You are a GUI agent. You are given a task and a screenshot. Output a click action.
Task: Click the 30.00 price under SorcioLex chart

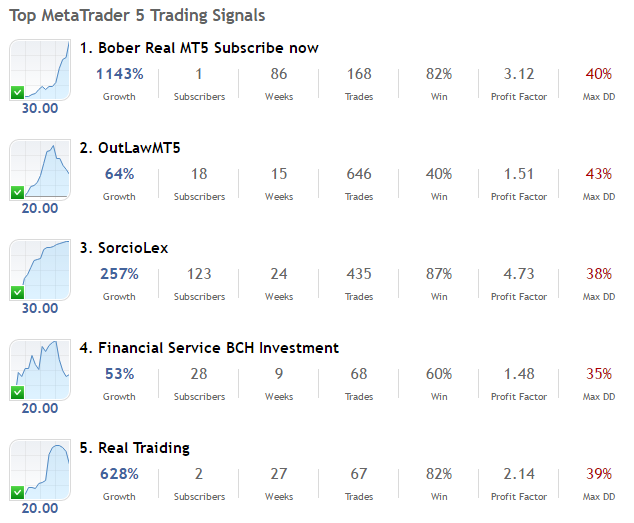pyautogui.click(x=40, y=308)
